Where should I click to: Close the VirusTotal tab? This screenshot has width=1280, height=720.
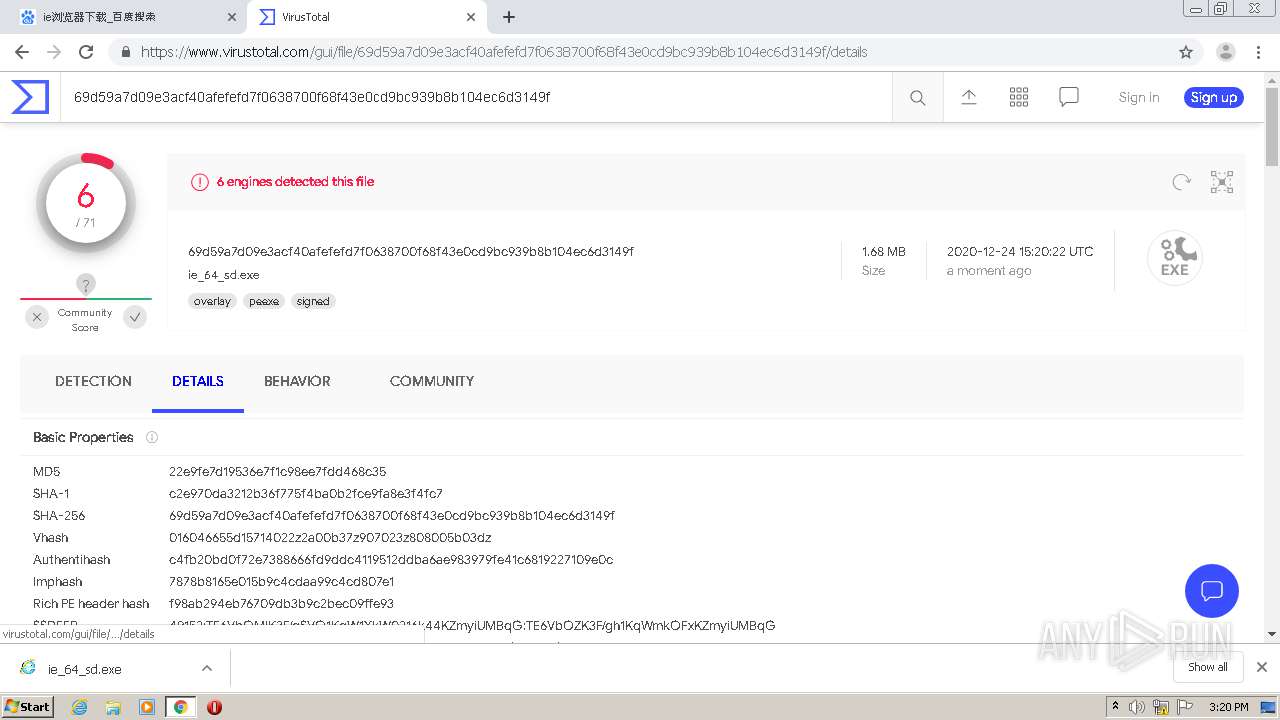(x=471, y=17)
